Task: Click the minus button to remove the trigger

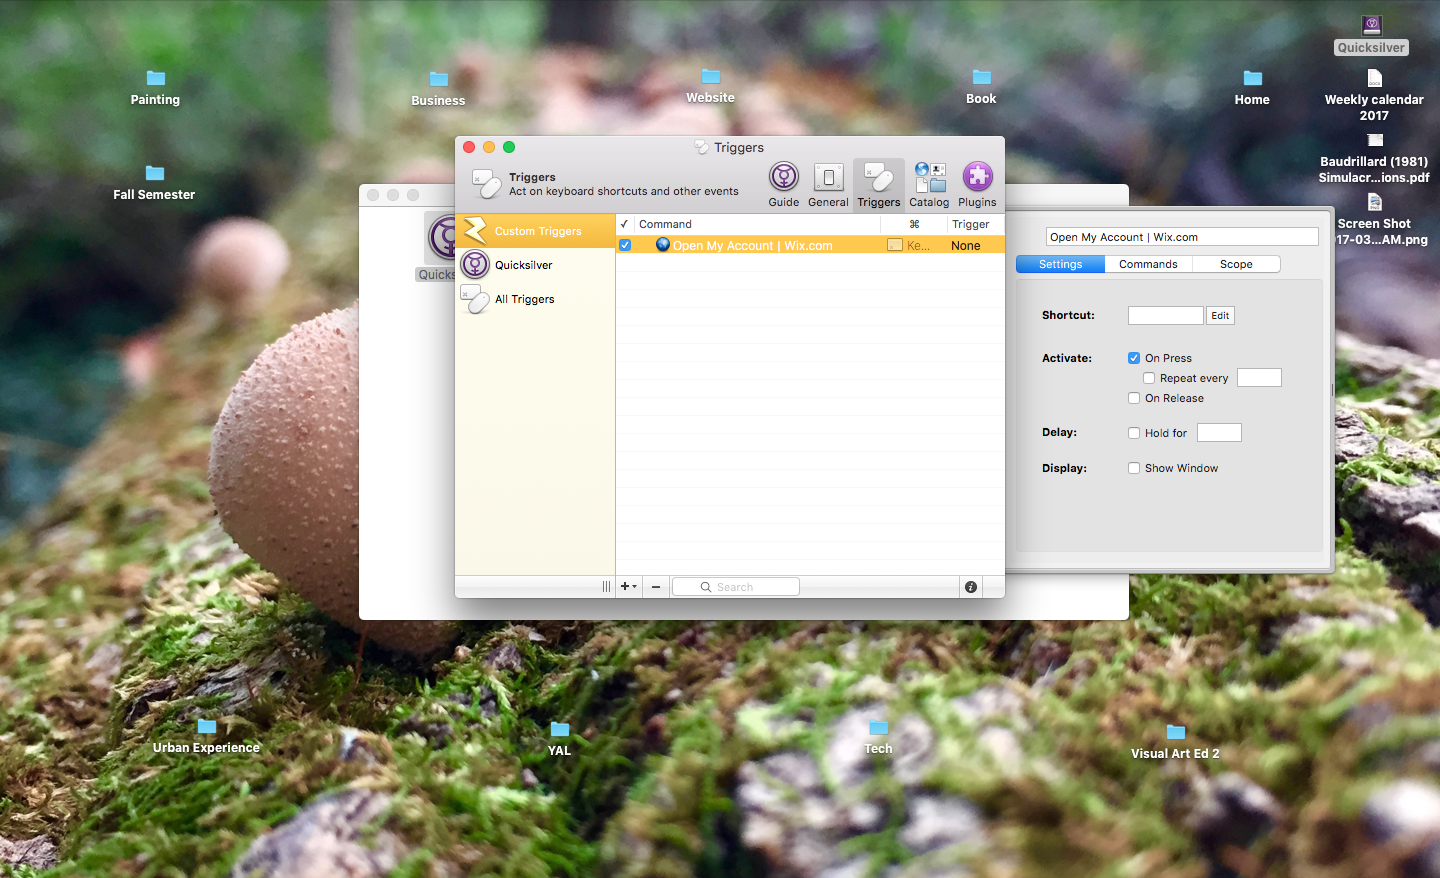Action: (x=656, y=587)
